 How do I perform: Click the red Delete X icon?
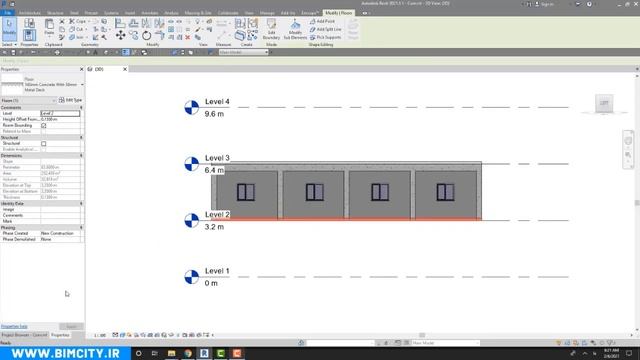pos(188,38)
